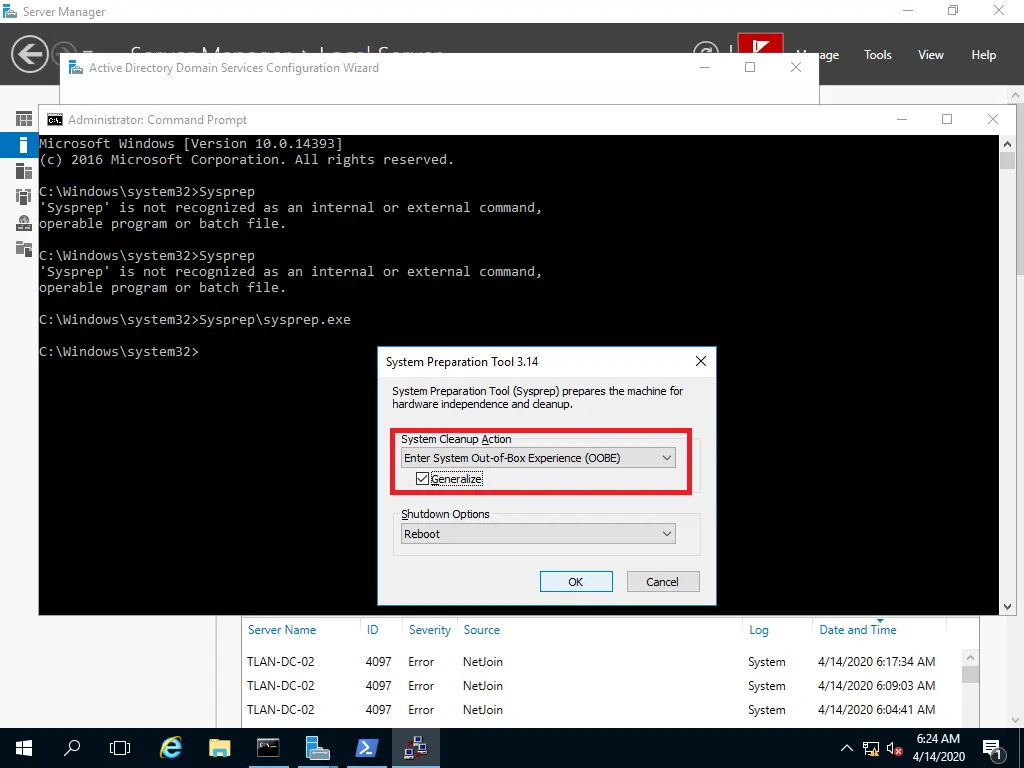
Task: Click down arrow of Command Prompt scrollbar
Action: (x=1007, y=607)
